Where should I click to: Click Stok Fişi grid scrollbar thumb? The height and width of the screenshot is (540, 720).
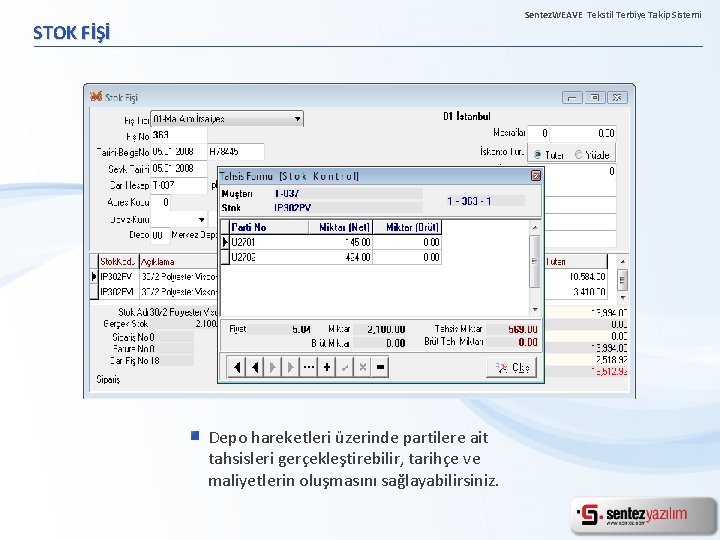[x=622, y=279]
